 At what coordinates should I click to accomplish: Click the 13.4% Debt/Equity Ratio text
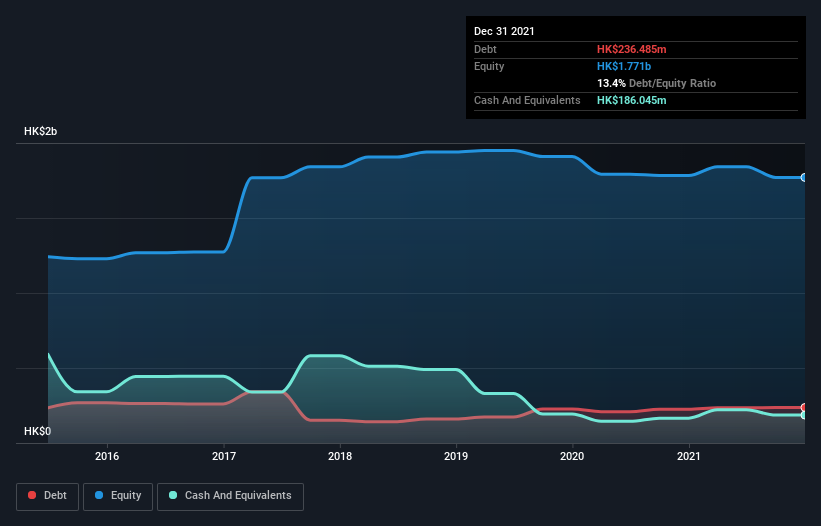coord(656,83)
